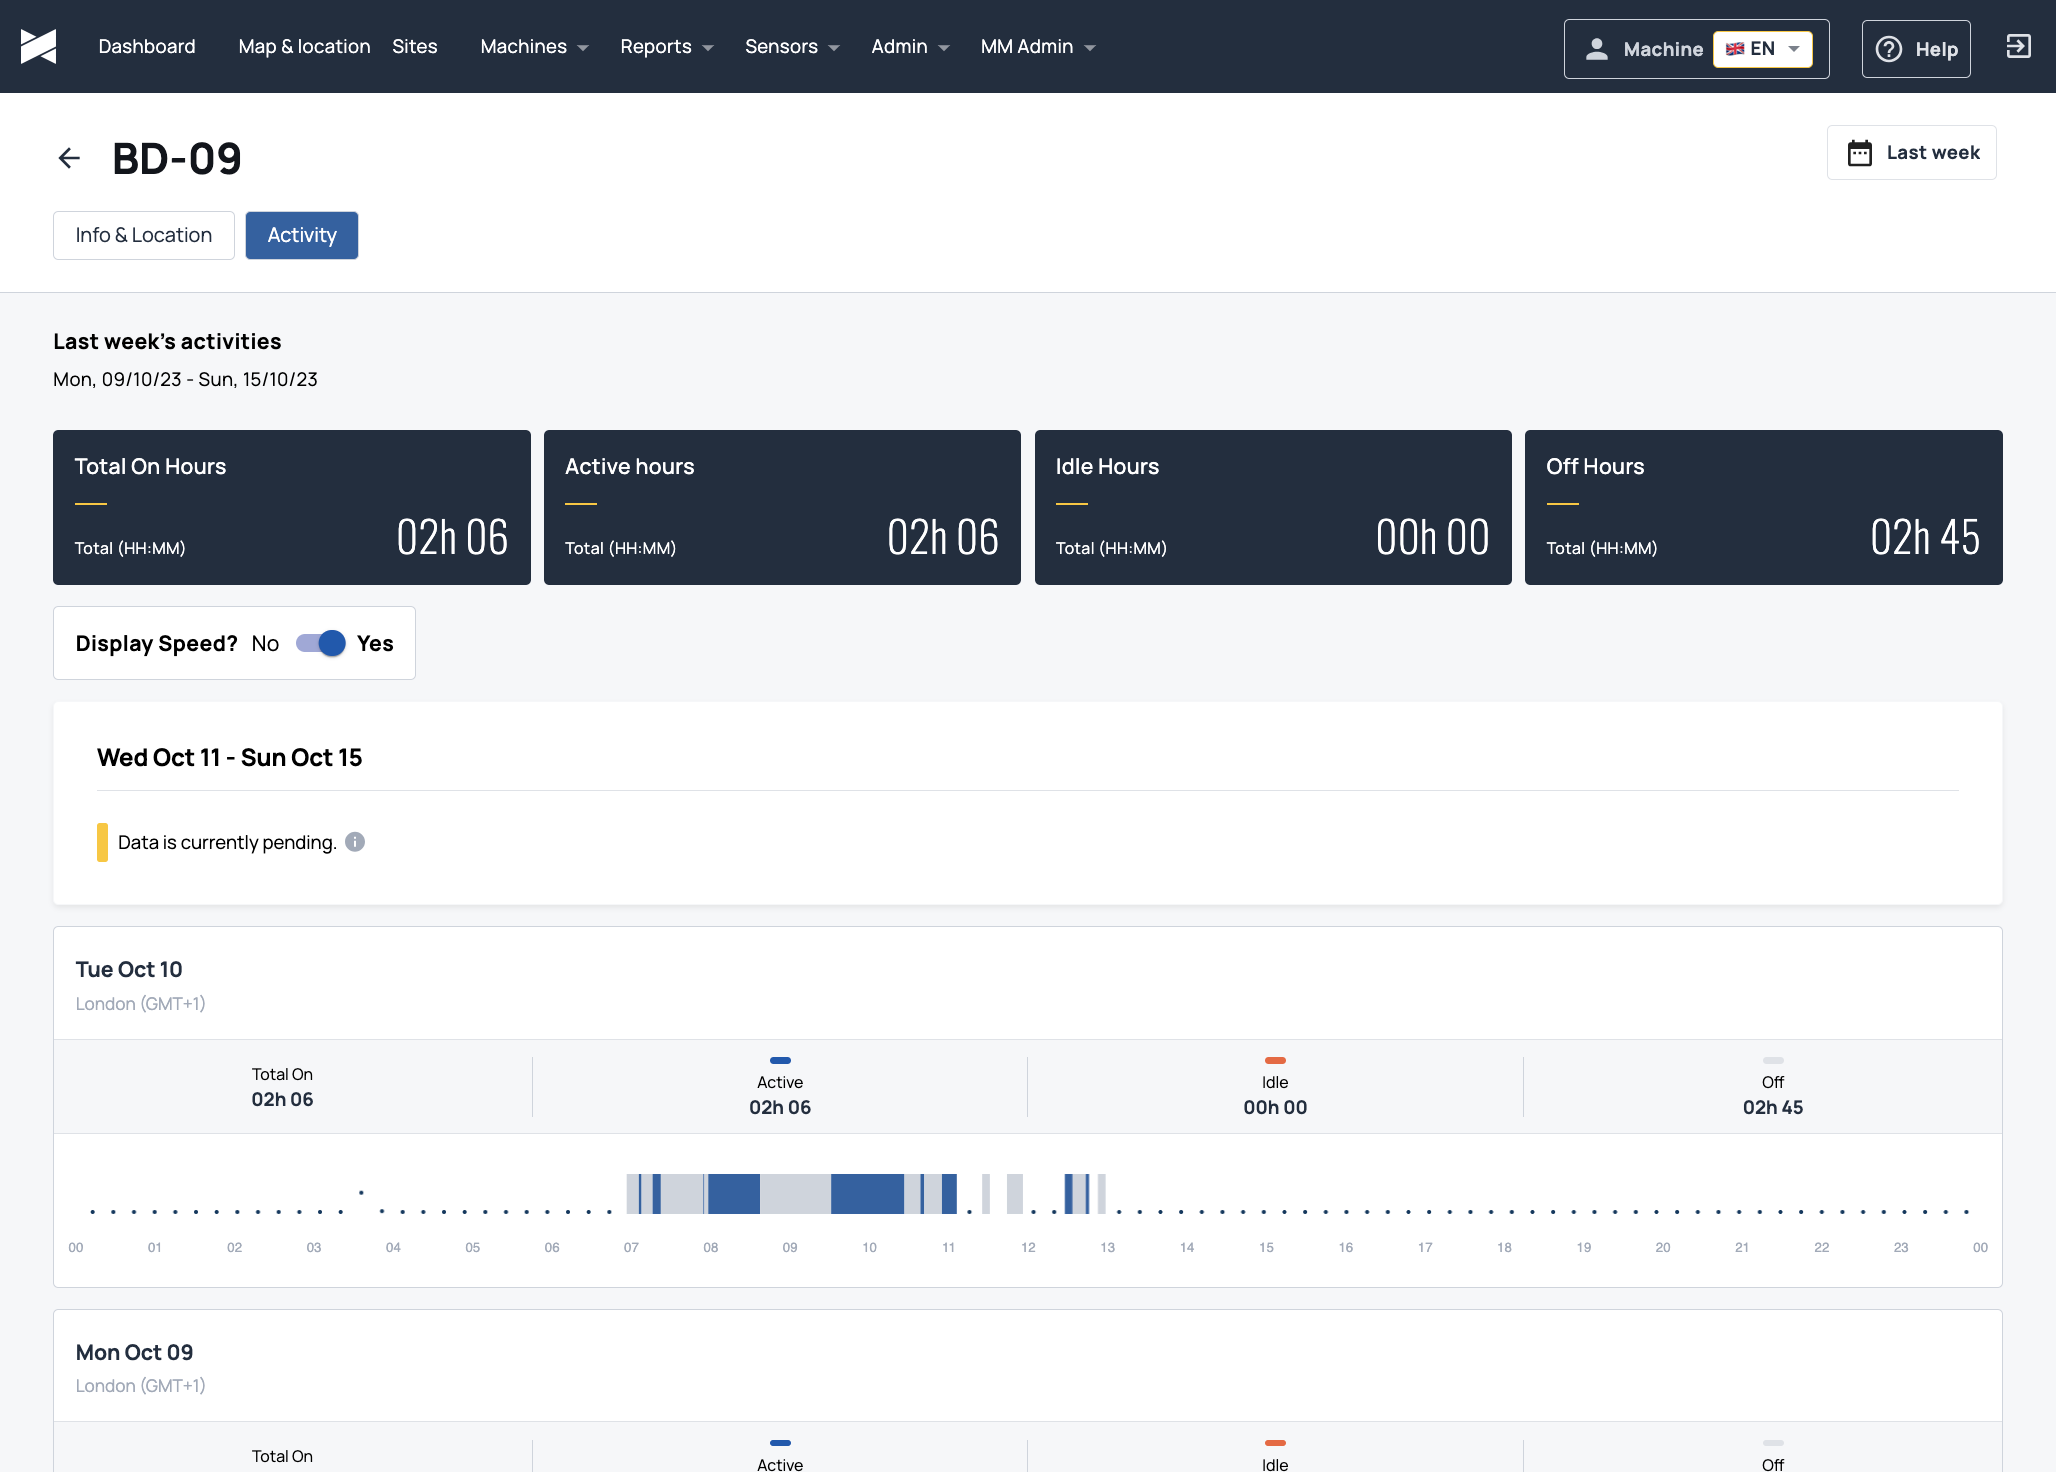The image size is (2056, 1472).
Task: Click the Help button
Action: (1916, 49)
